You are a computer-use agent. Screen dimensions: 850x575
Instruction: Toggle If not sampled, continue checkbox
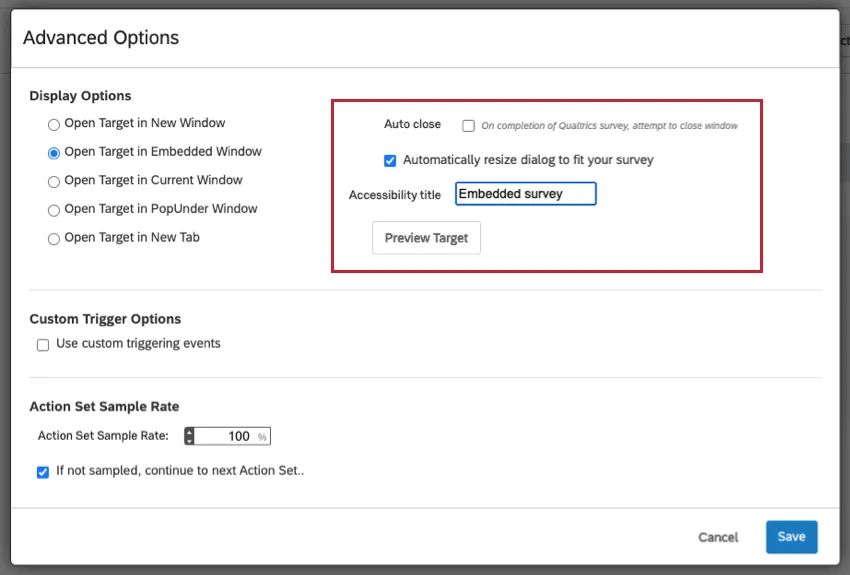[x=43, y=472]
